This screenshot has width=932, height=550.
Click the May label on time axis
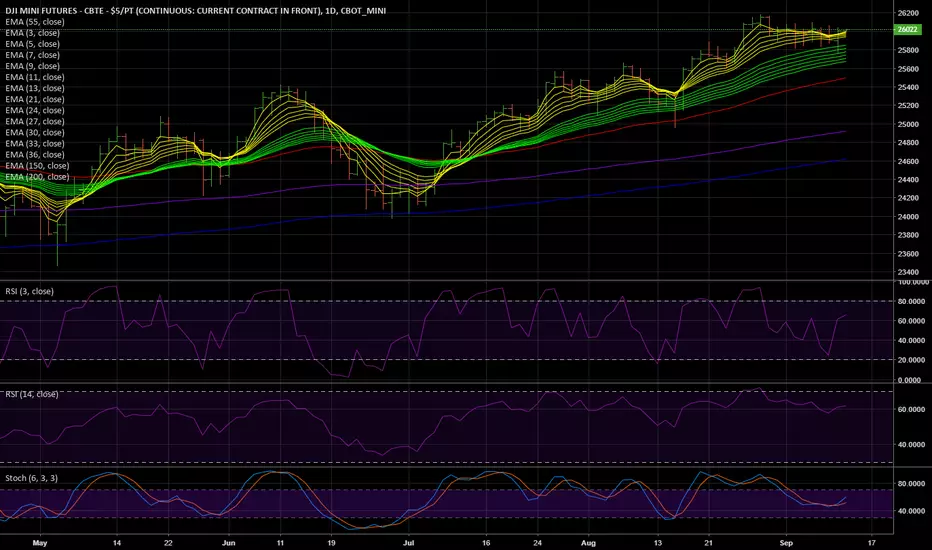40,543
